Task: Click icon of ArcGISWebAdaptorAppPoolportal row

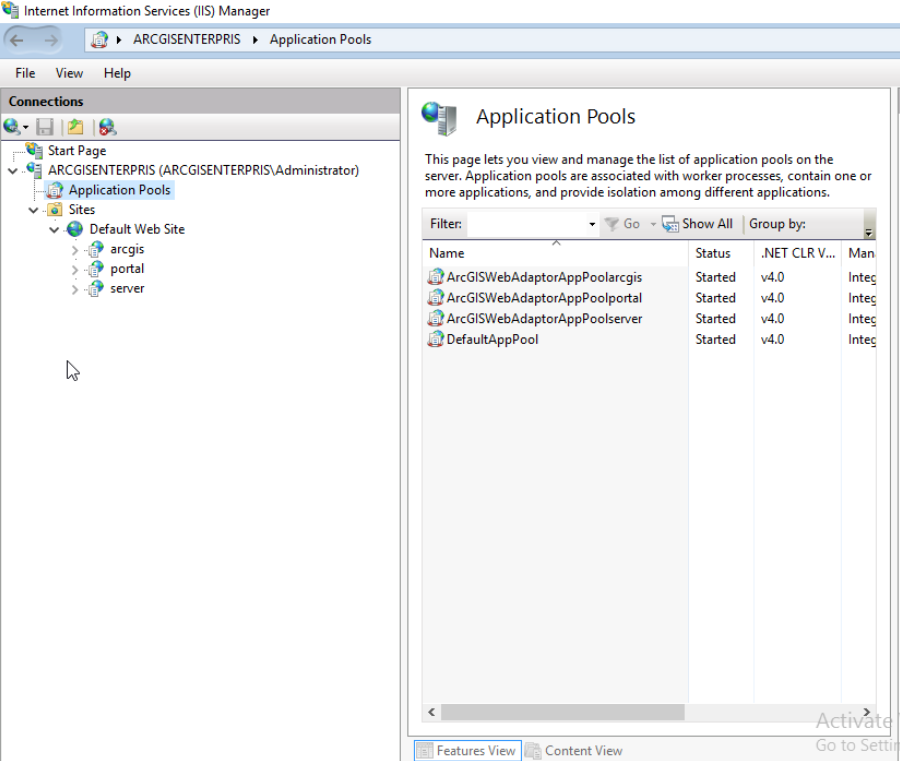Action: tap(436, 298)
